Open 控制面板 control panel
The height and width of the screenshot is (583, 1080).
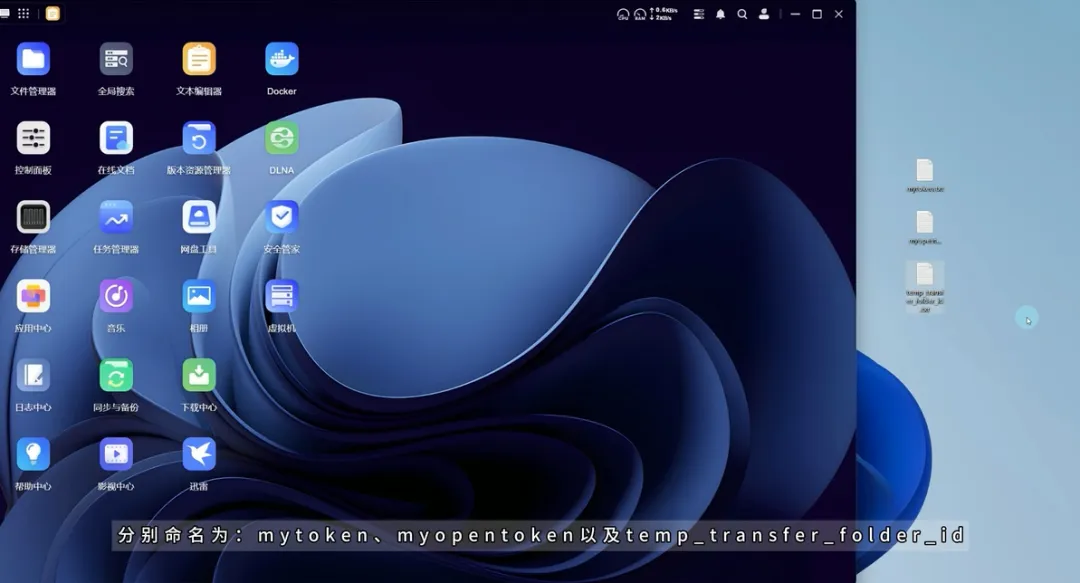point(33,139)
